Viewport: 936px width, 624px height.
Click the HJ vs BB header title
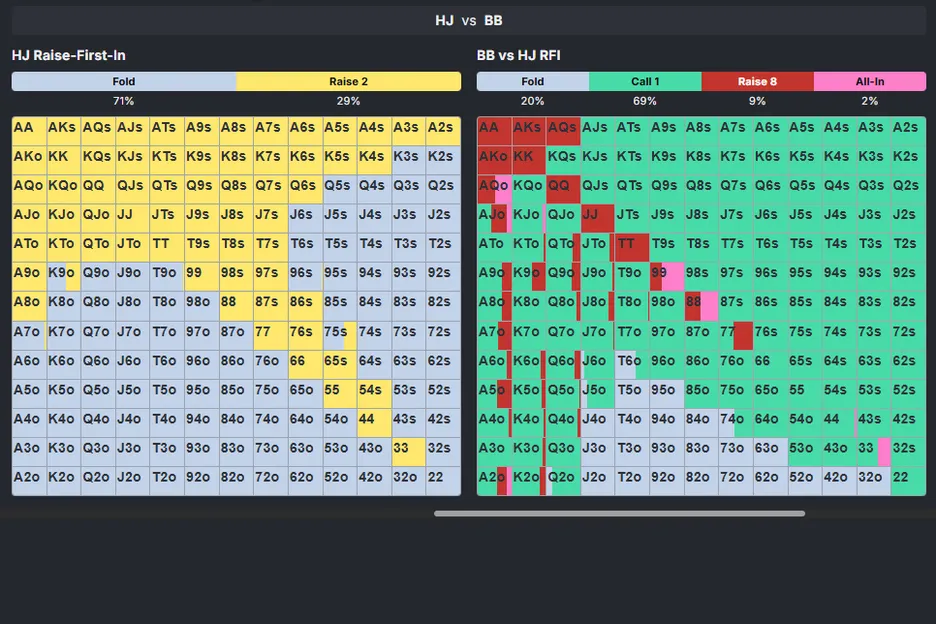[x=468, y=20]
